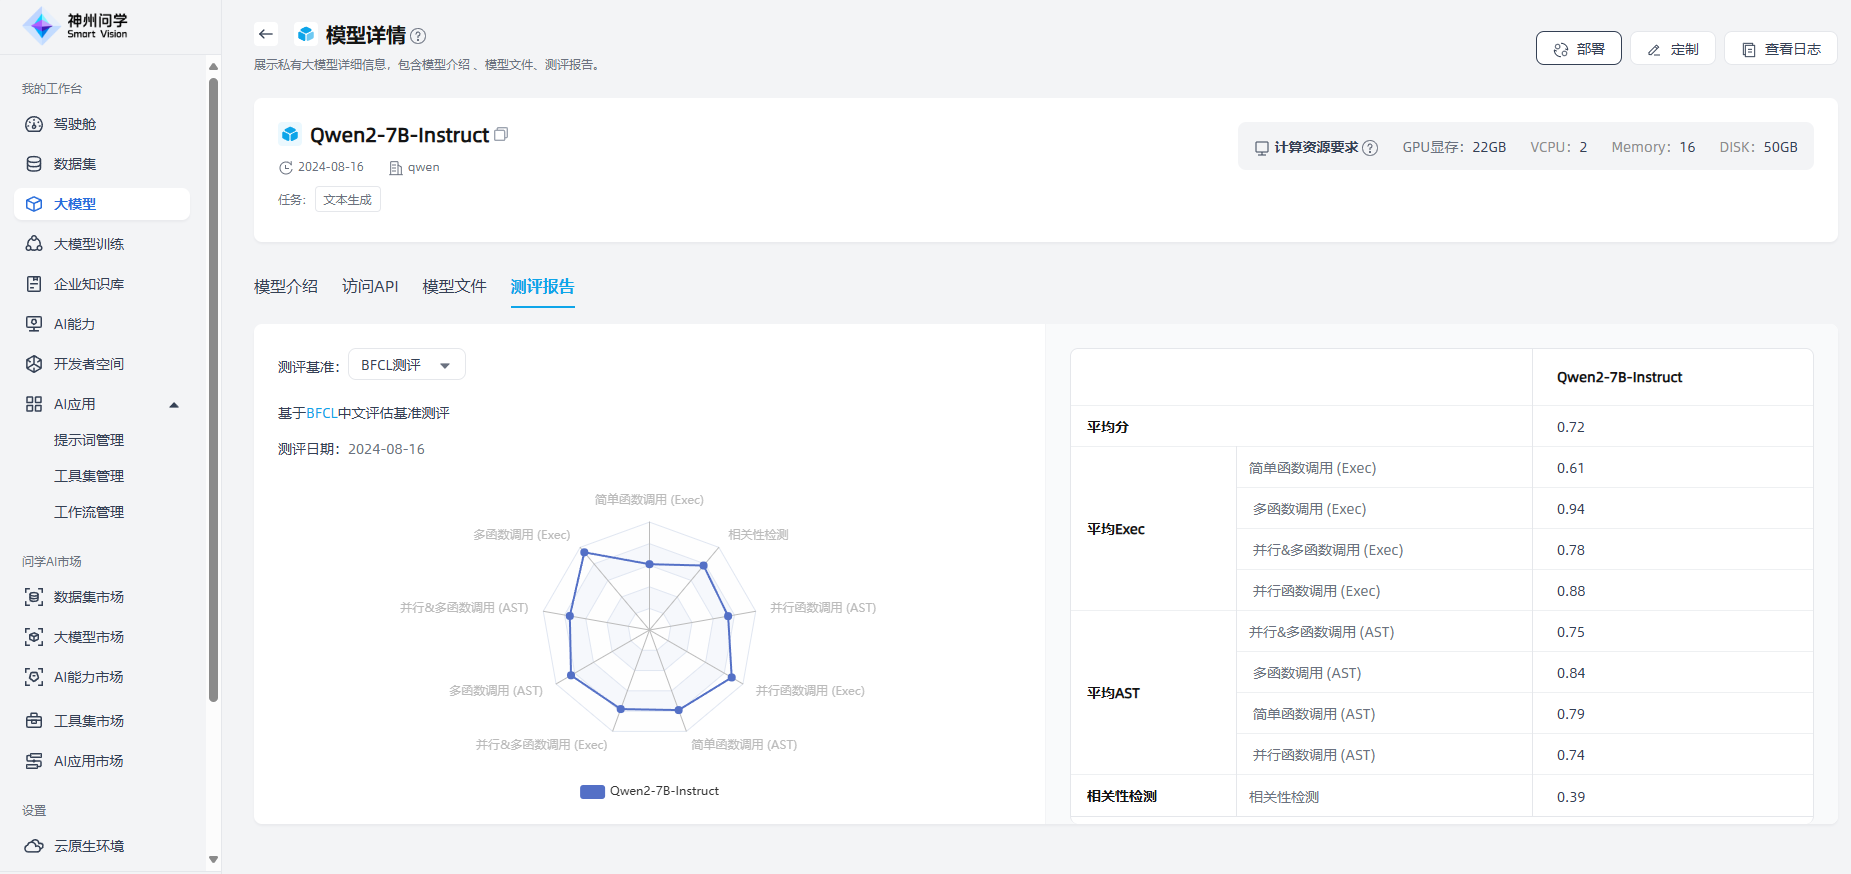Follow the BFCL link in the description
Image resolution: width=1851 pixels, height=874 pixels.
point(321,413)
